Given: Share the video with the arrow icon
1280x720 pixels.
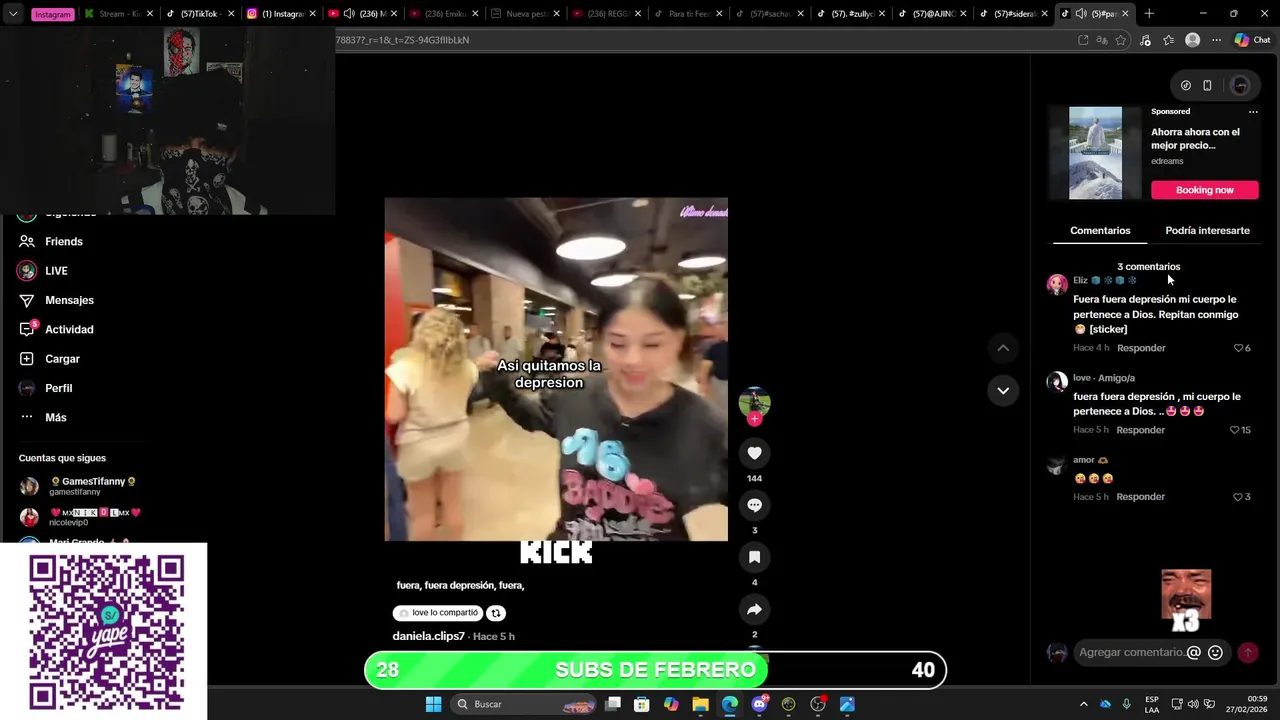Looking at the screenshot, I should [x=754, y=609].
